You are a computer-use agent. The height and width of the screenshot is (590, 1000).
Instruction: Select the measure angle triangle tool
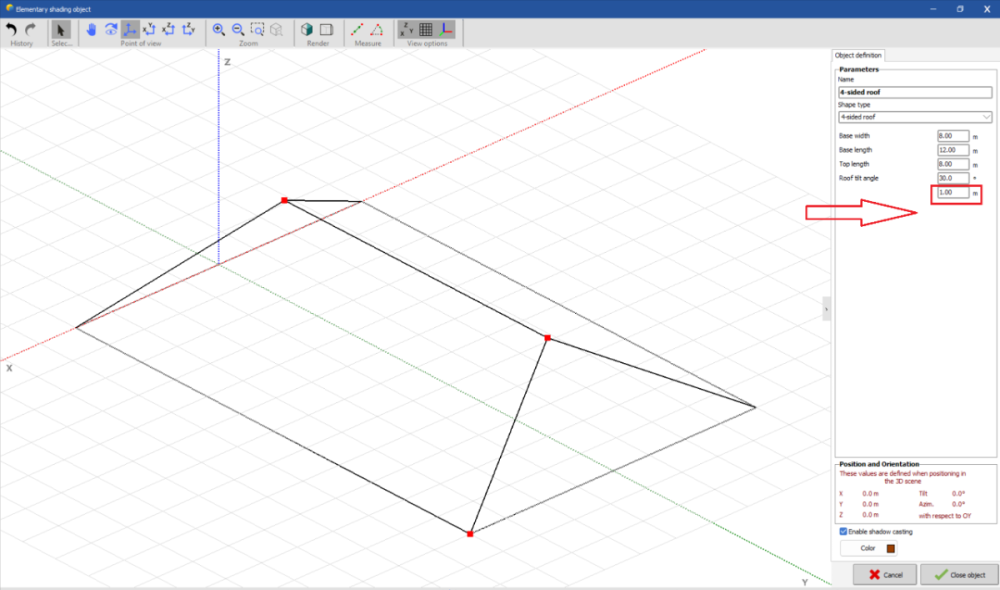(377, 29)
